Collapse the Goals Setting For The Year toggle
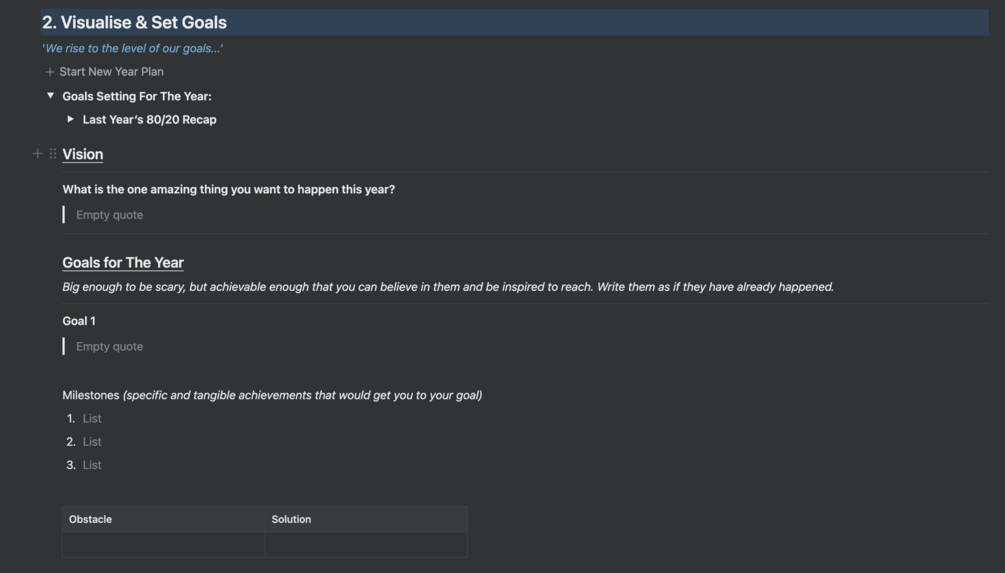The width and height of the screenshot is (1005, 573). 50,96
